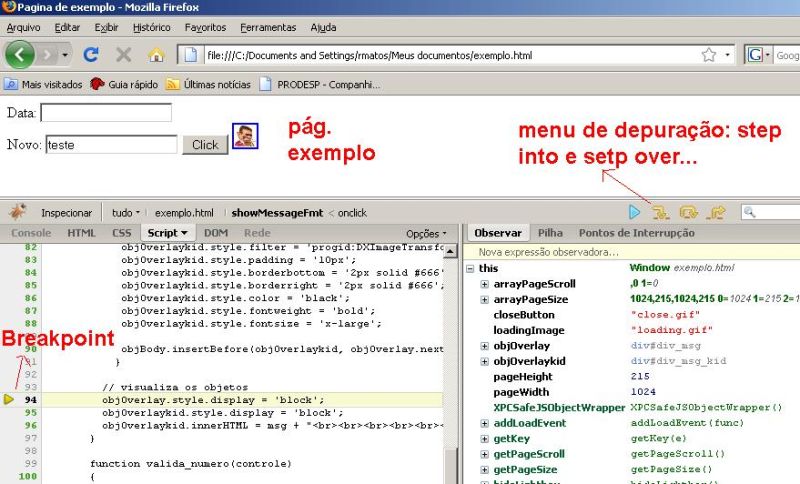Viewport: 800px width, 484px height.
Task: Expand the getPageScroll function node
Action: 484,454
